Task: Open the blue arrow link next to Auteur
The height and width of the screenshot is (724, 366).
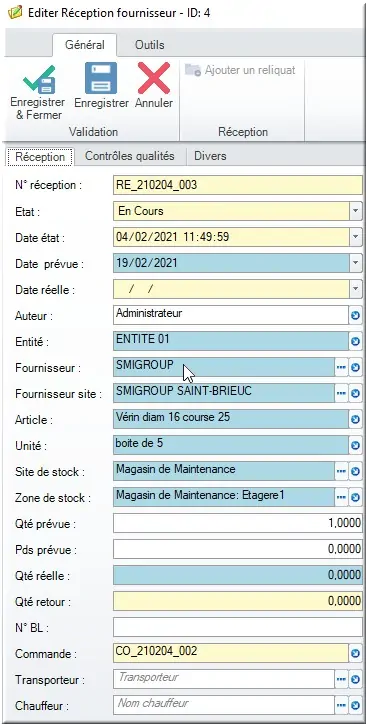Action: tap(355, 316)
